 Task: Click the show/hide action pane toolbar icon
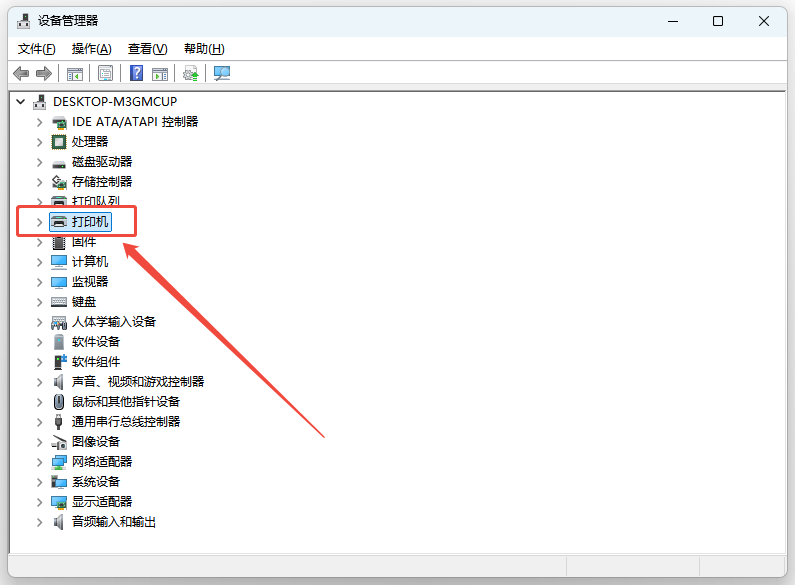pos(160,74)
